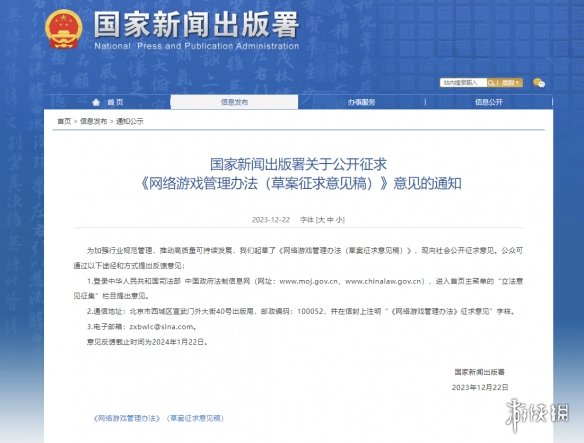Focus the 站内搜索 search input field

pyautogui.click(x=463, y=83)
